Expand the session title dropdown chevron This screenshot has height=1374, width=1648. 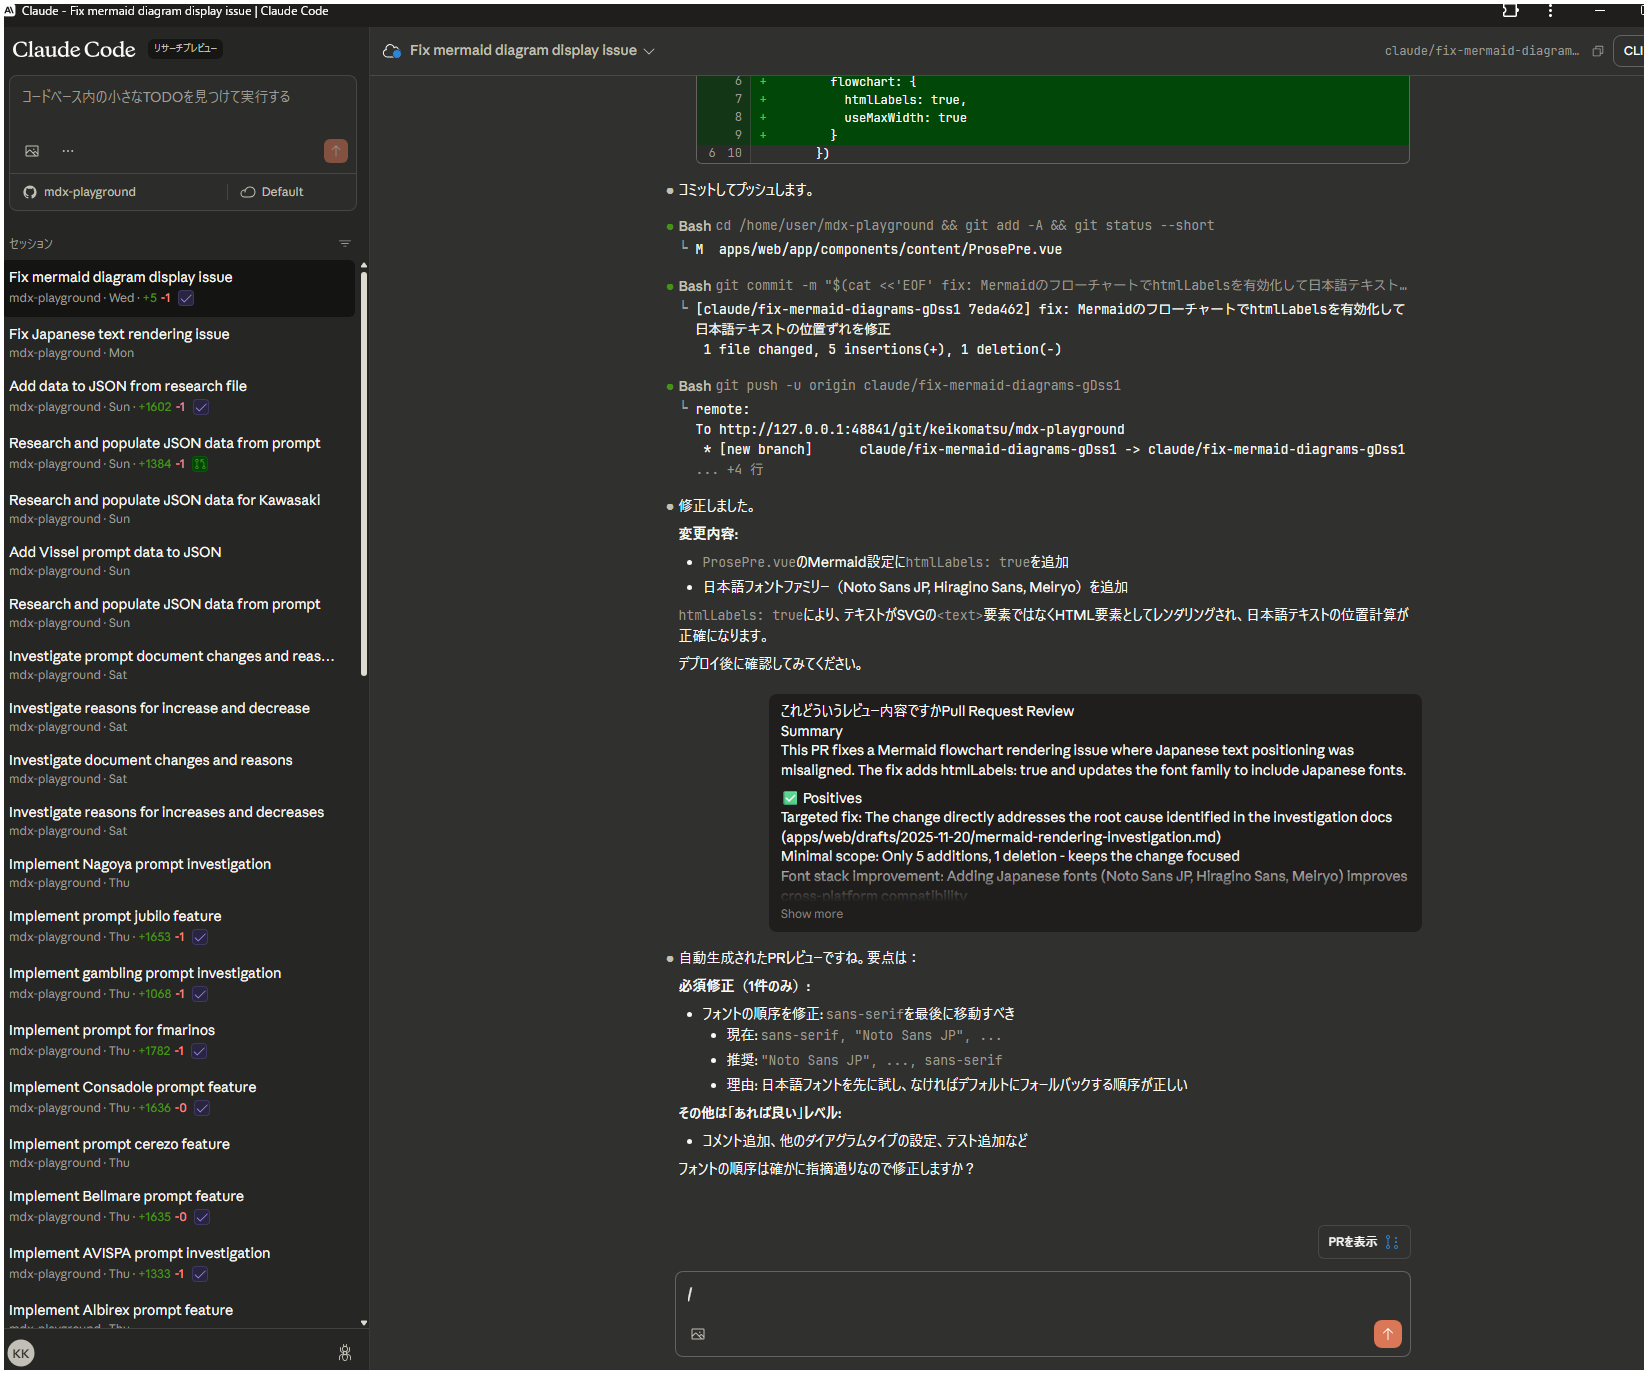tap(649, 51)
